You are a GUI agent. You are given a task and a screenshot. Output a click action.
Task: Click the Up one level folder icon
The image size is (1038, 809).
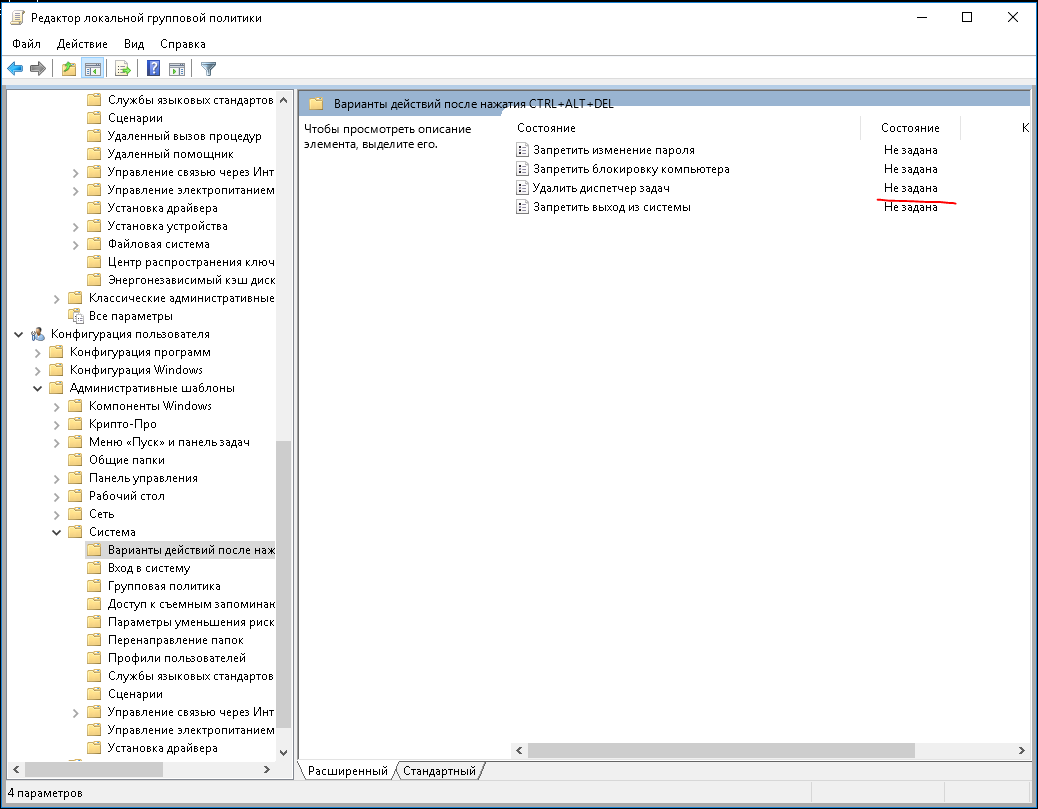(x=69, y=68)
